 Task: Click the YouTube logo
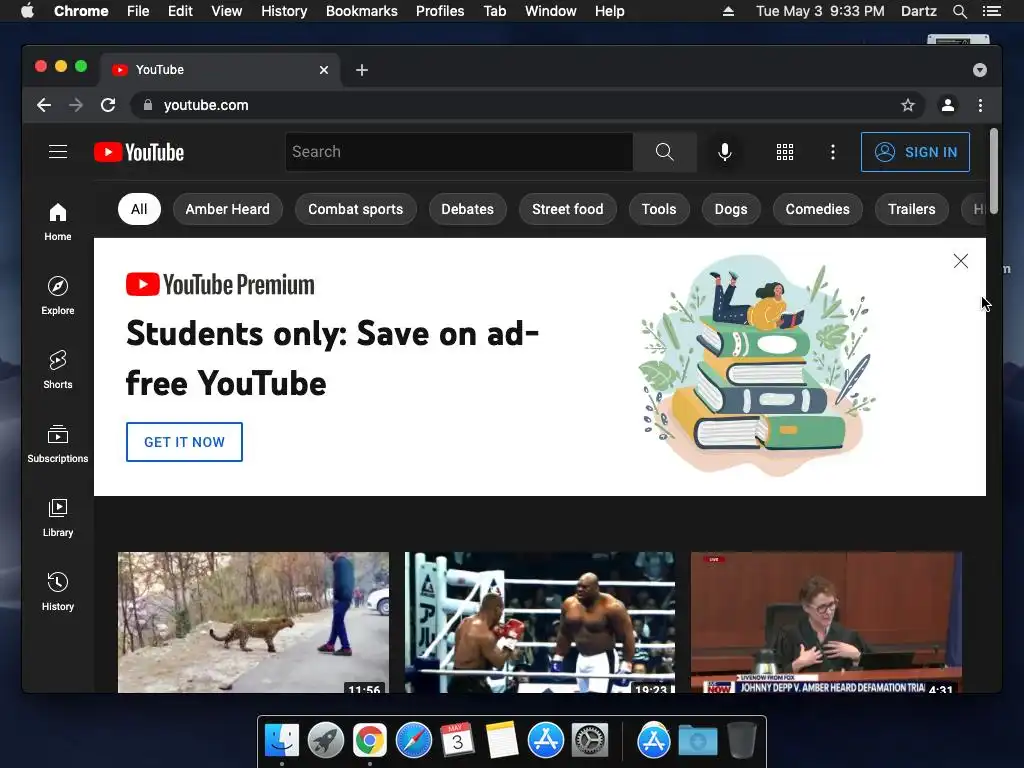[x=139, y=152]
